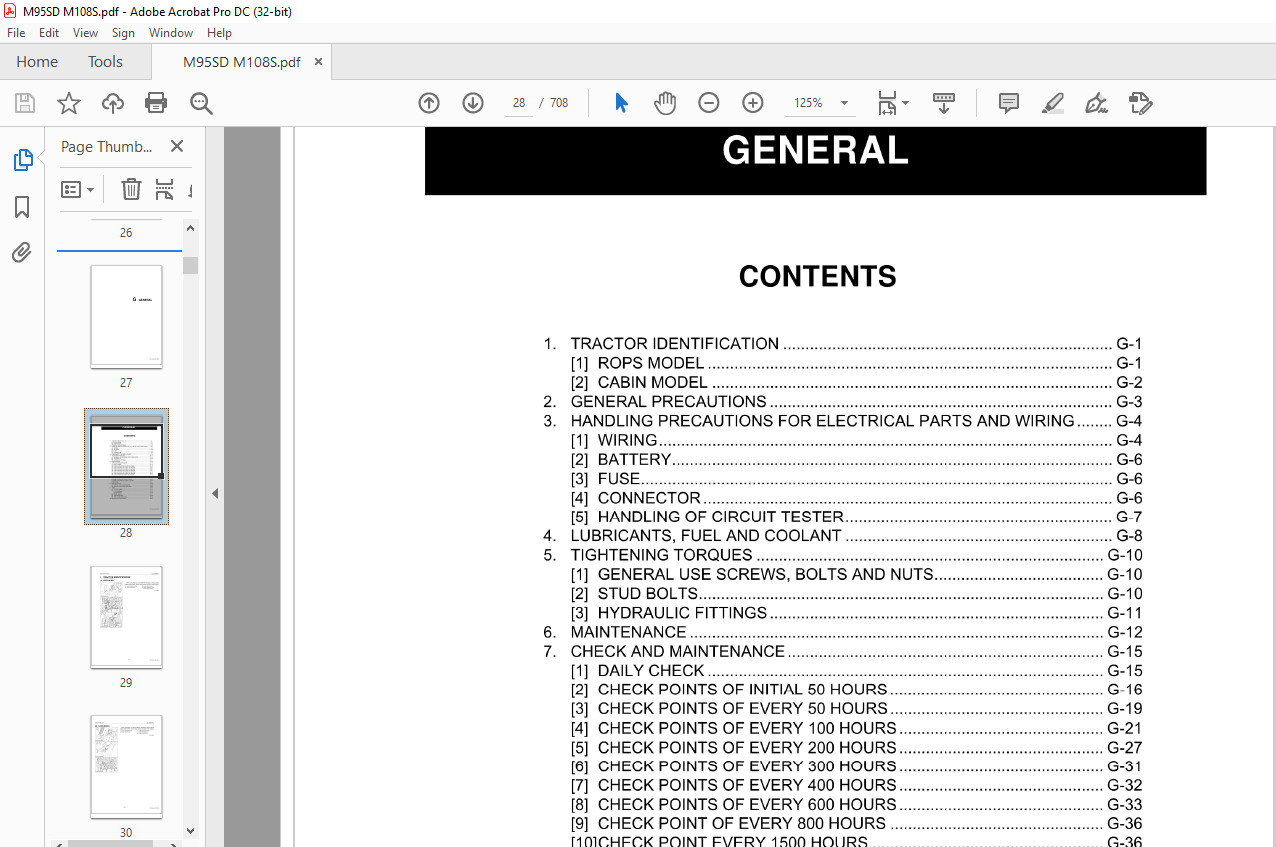This screenshot has width=1276, height=847.
Task: Zoom in with plus icon
Action: coord(753,103)
